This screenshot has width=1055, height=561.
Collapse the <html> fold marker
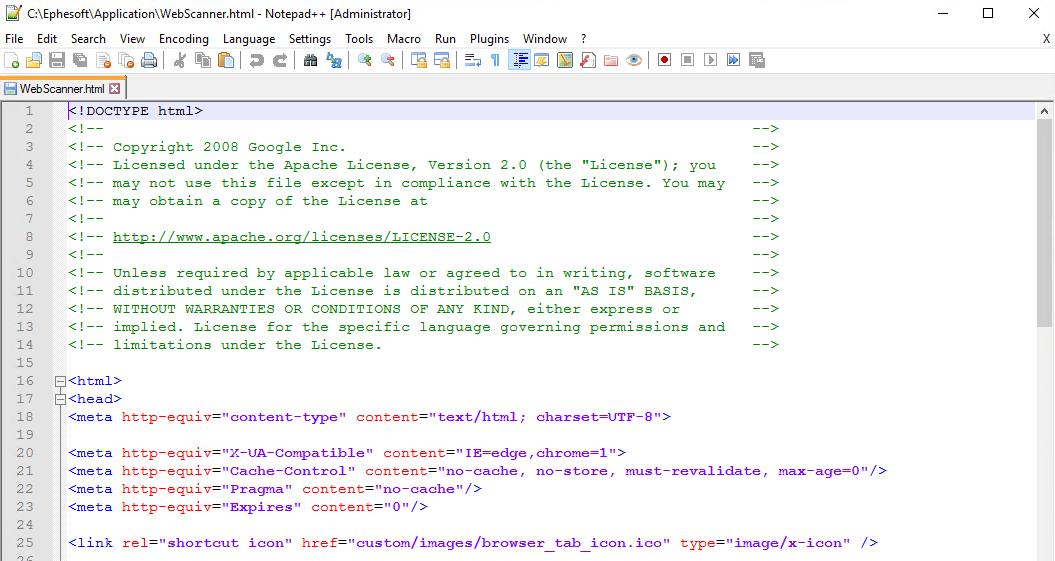[60, 381]
